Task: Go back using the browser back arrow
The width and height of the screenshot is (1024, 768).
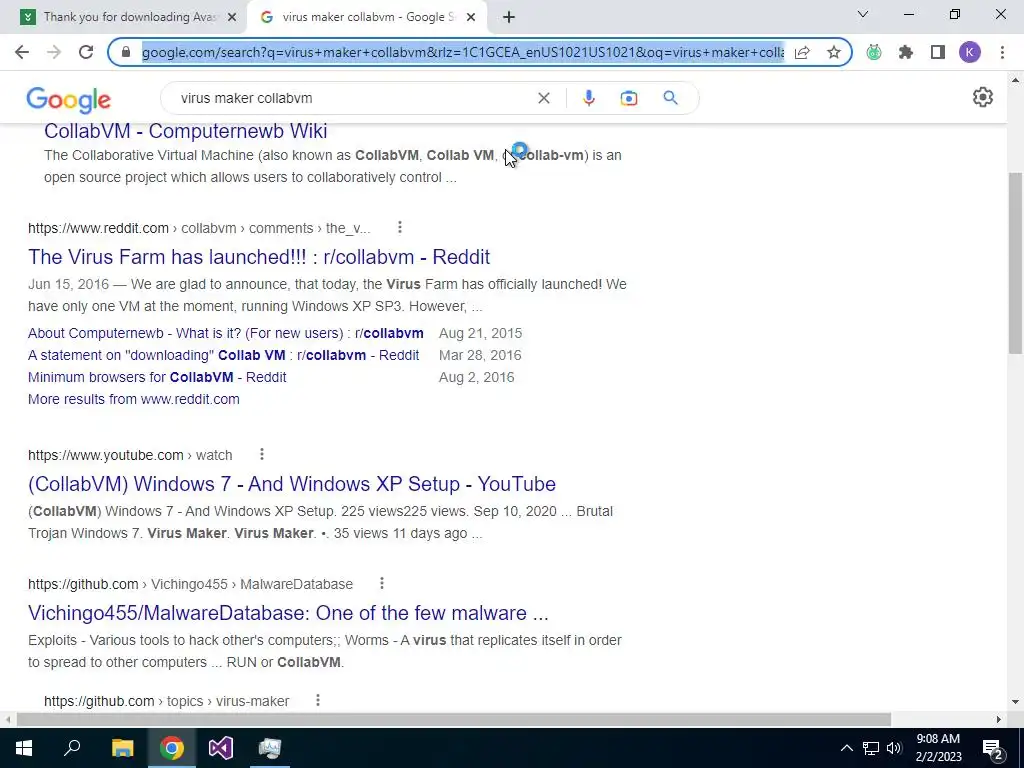Action: coord(22,52)
